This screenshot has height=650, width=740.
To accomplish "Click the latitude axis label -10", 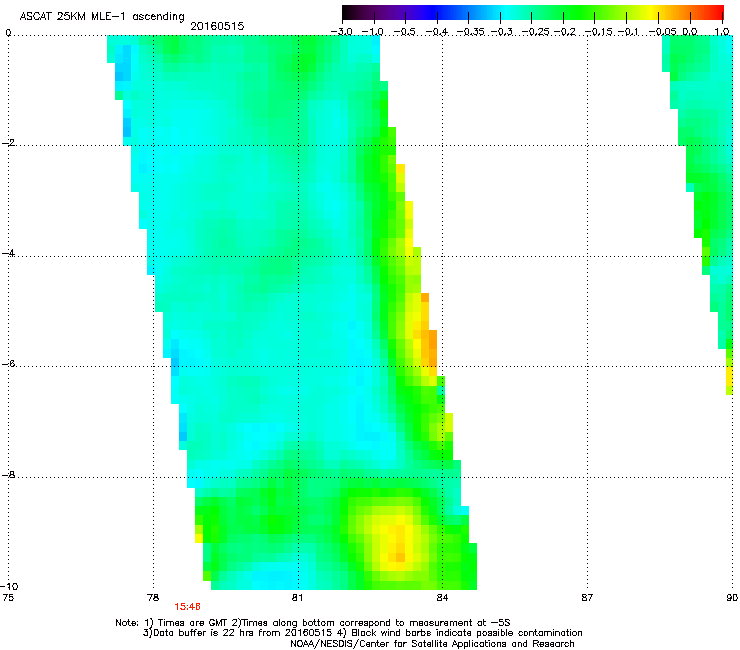I will point(9,586).
